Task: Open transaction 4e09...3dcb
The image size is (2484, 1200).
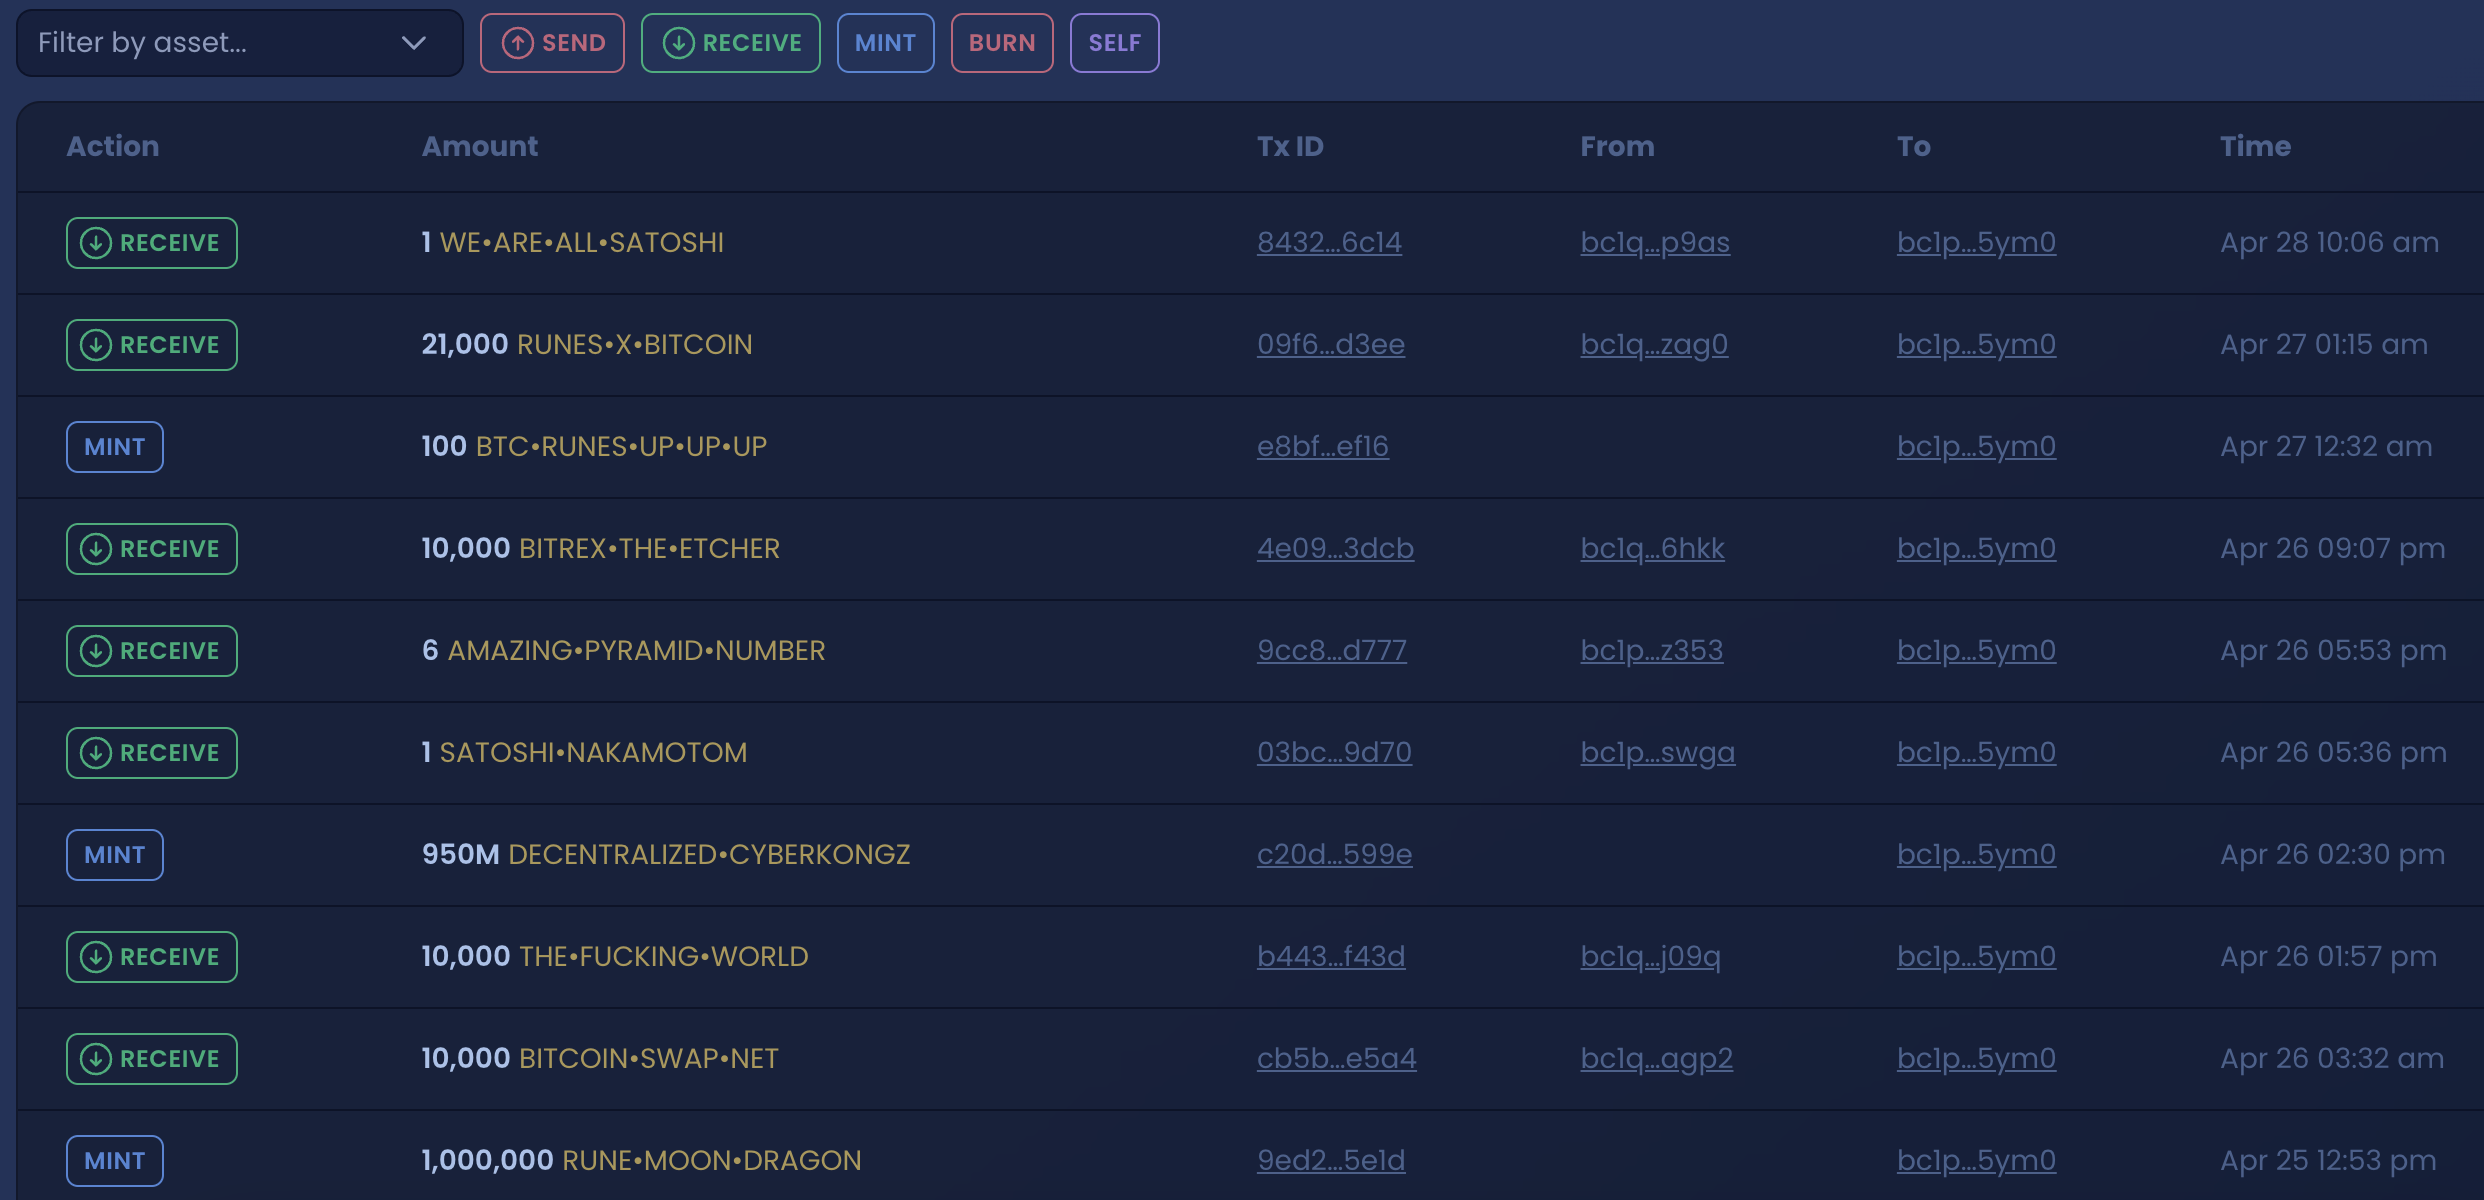Action: (1335, 548)
